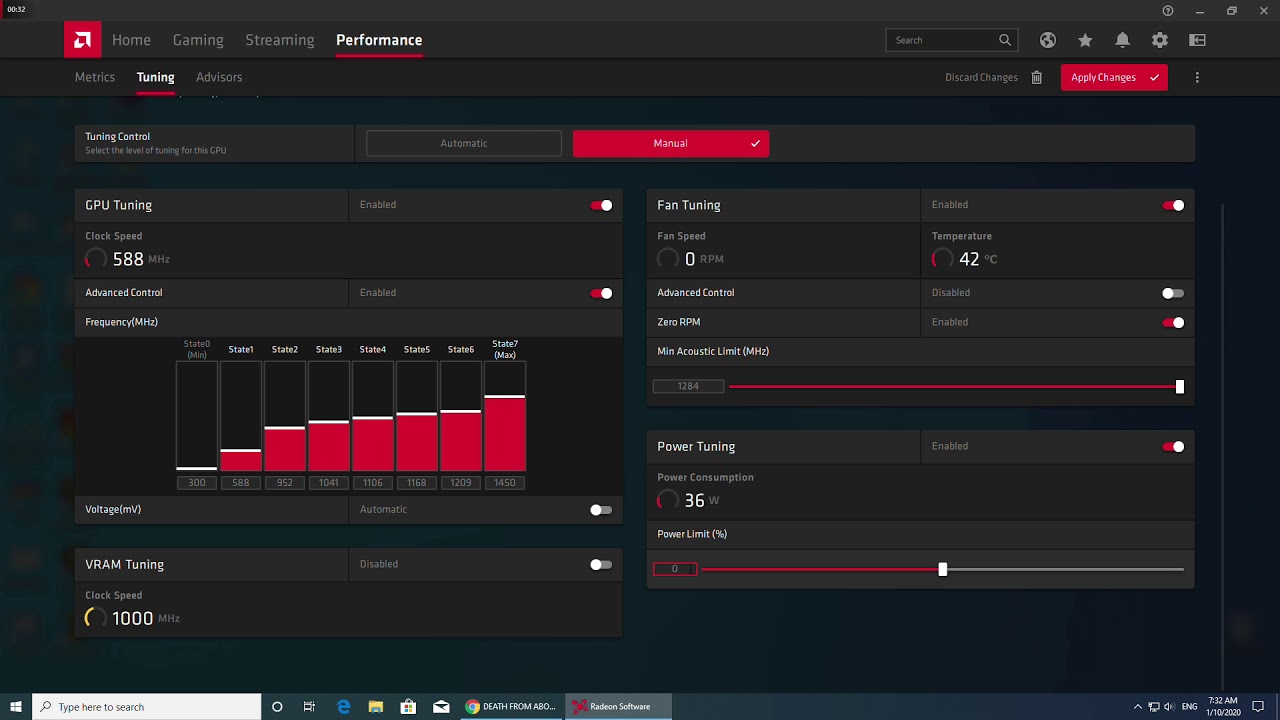1280x720 pixels.
Task: Select Automatic tuning control
Action: [464, 143]
